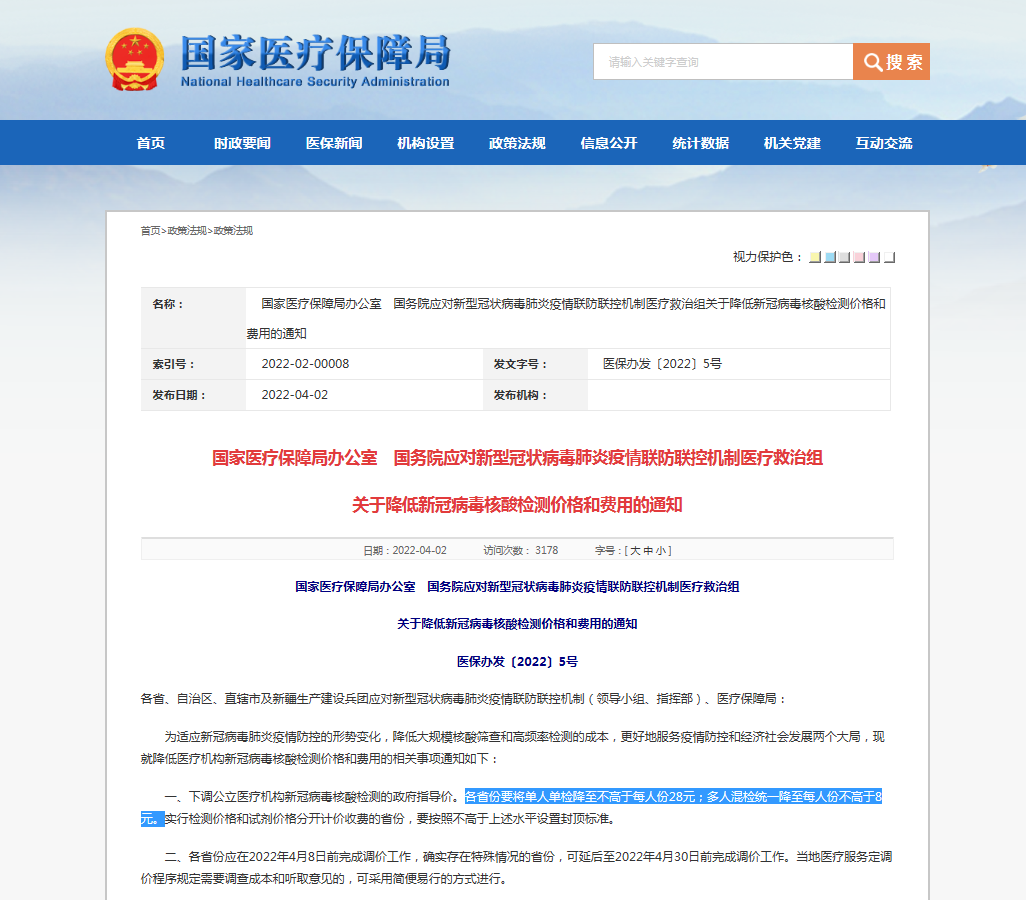Open 机关党建 in the navigation bar
Screen dimensions: 1026x900
[x=792, y=143]
